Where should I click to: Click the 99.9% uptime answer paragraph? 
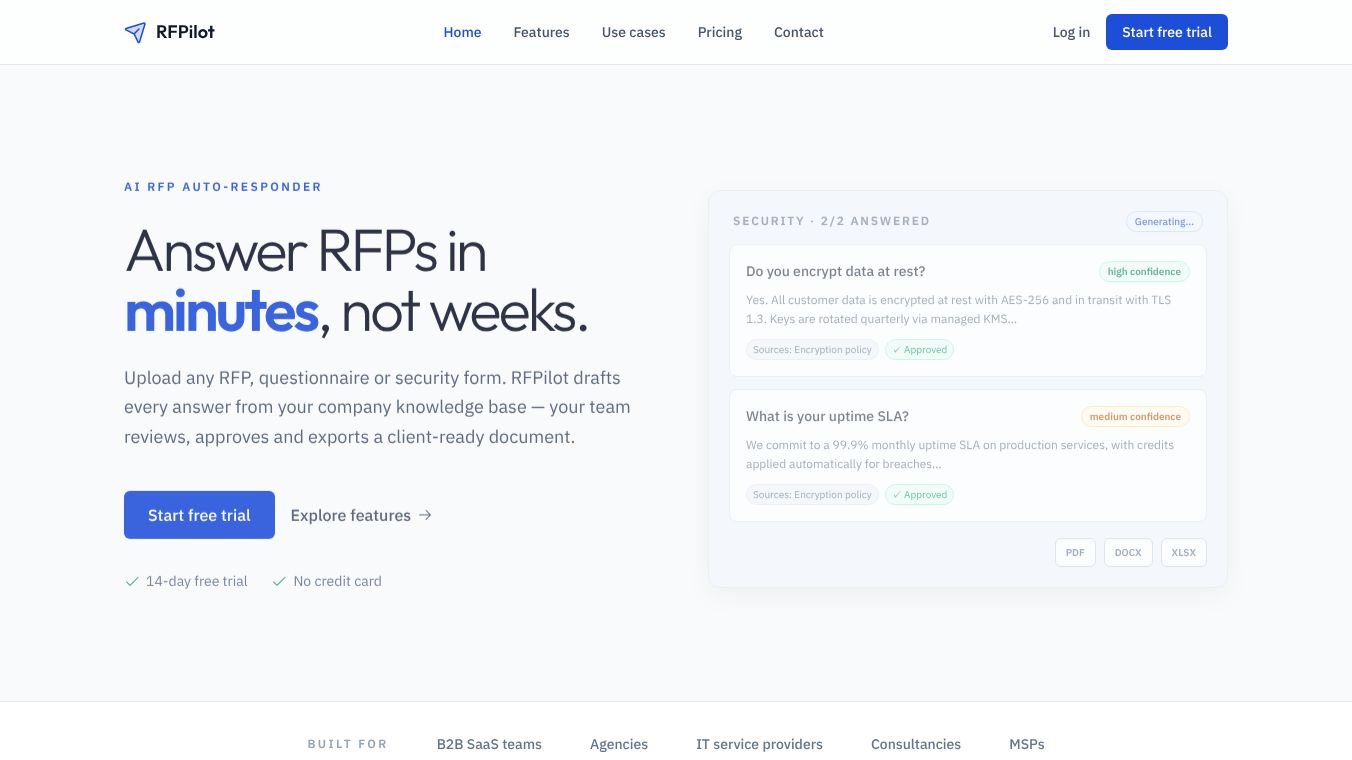coord(960,455)
